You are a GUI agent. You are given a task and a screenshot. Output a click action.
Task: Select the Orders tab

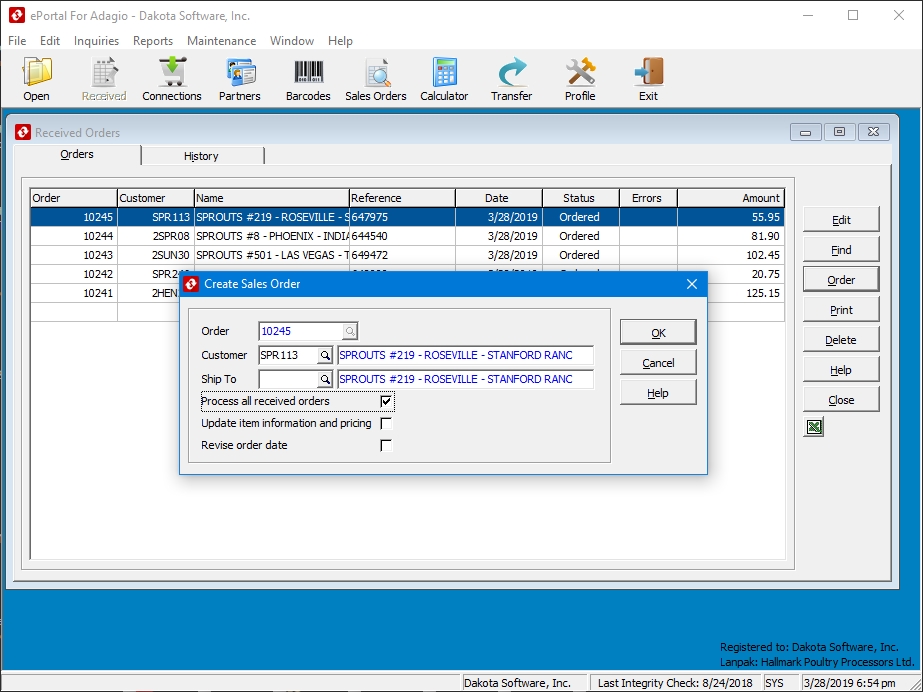click(77, 154)
